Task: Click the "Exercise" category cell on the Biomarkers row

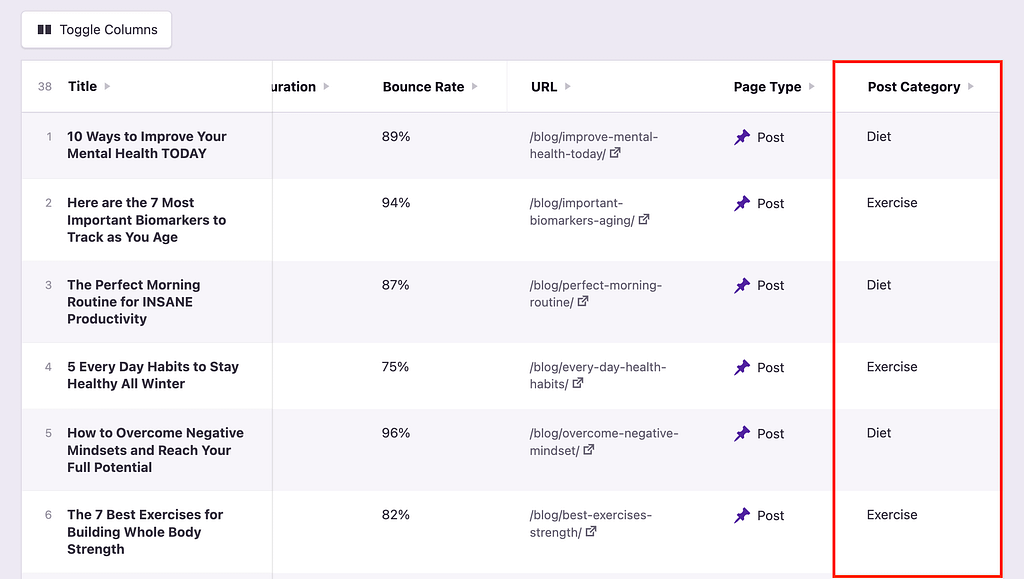Action: (x=892, y=203)
